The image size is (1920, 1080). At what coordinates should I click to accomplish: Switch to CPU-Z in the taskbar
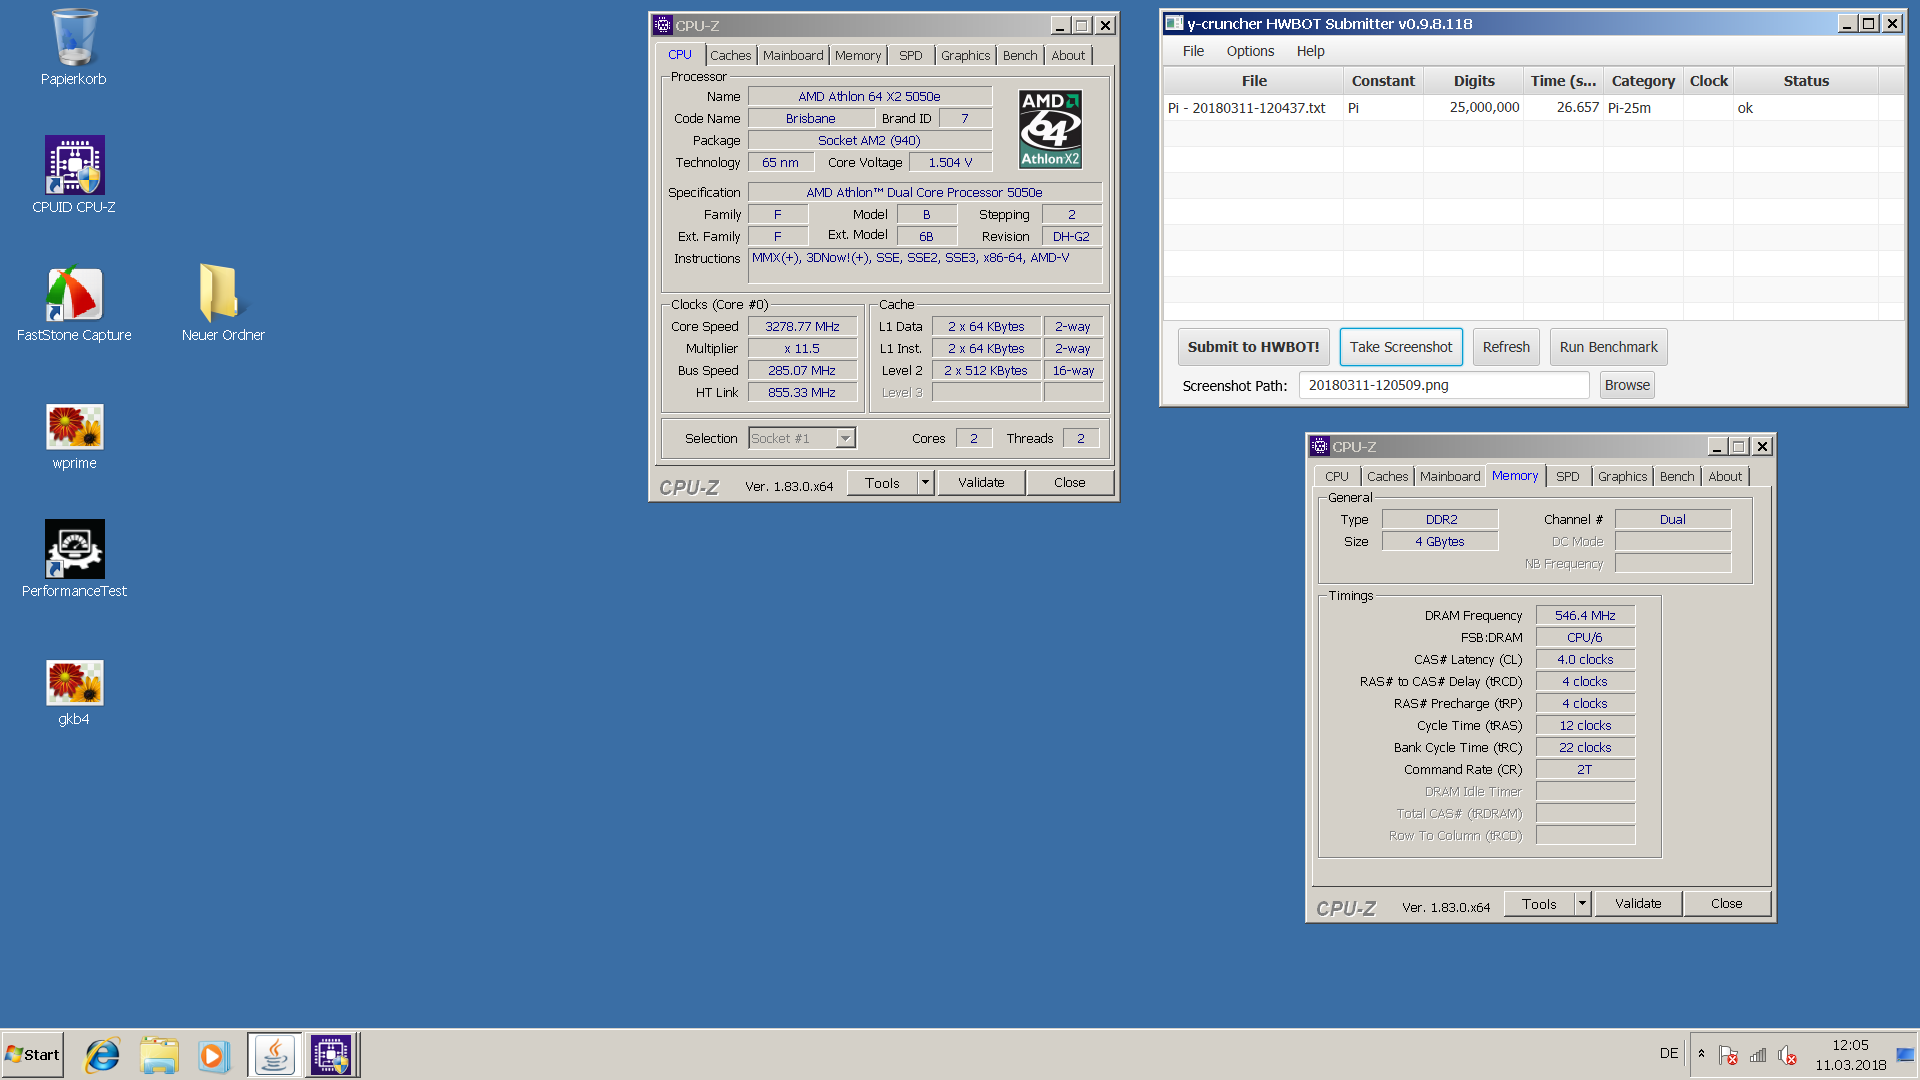coord(331,1055)
